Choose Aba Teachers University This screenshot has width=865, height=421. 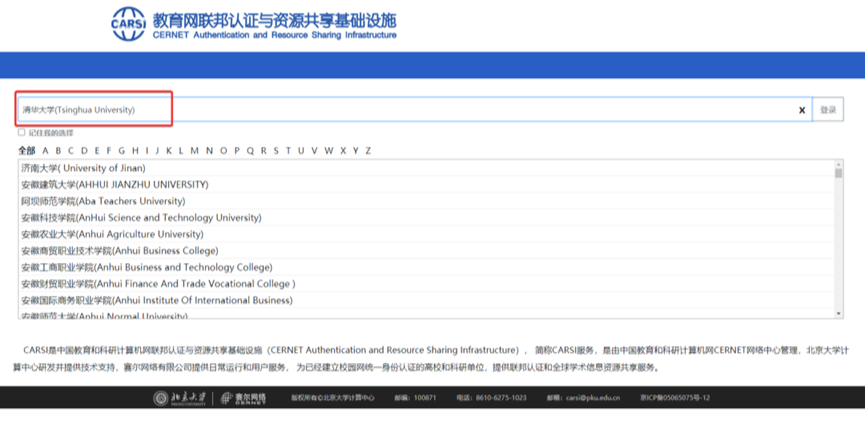(x=426, y=201)
